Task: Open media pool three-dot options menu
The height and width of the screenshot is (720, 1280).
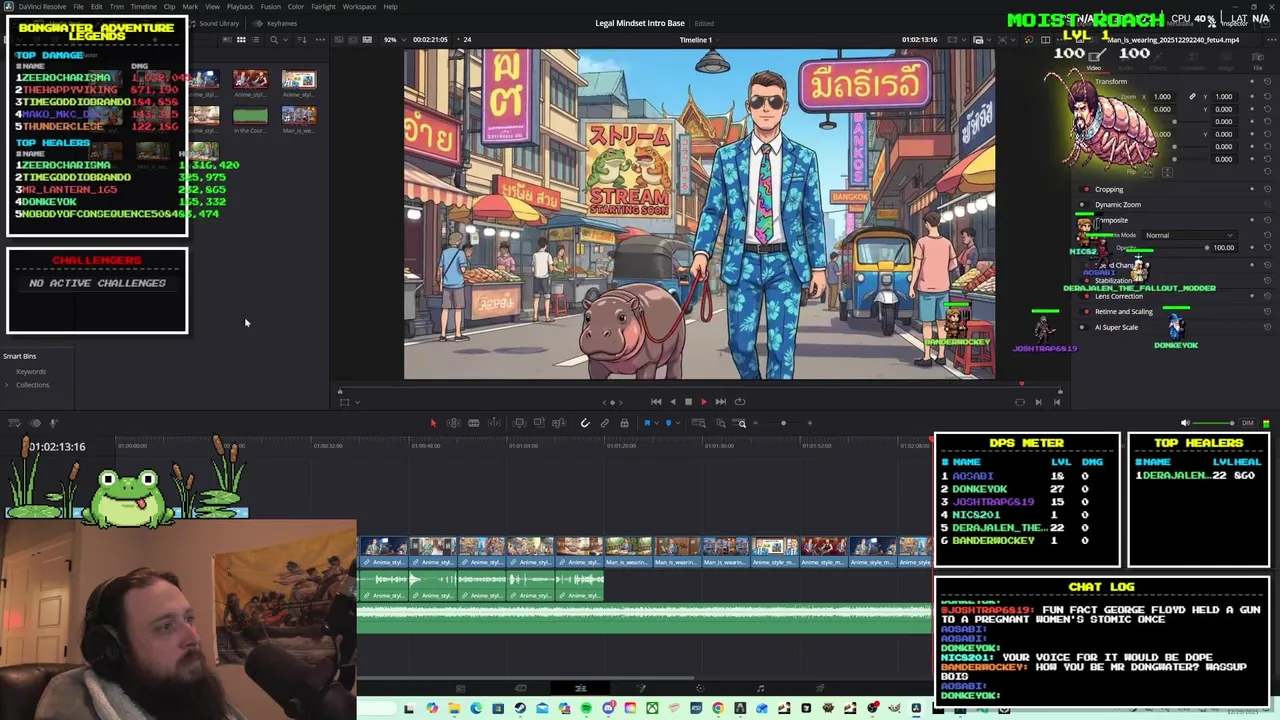Action: [320, 40]
